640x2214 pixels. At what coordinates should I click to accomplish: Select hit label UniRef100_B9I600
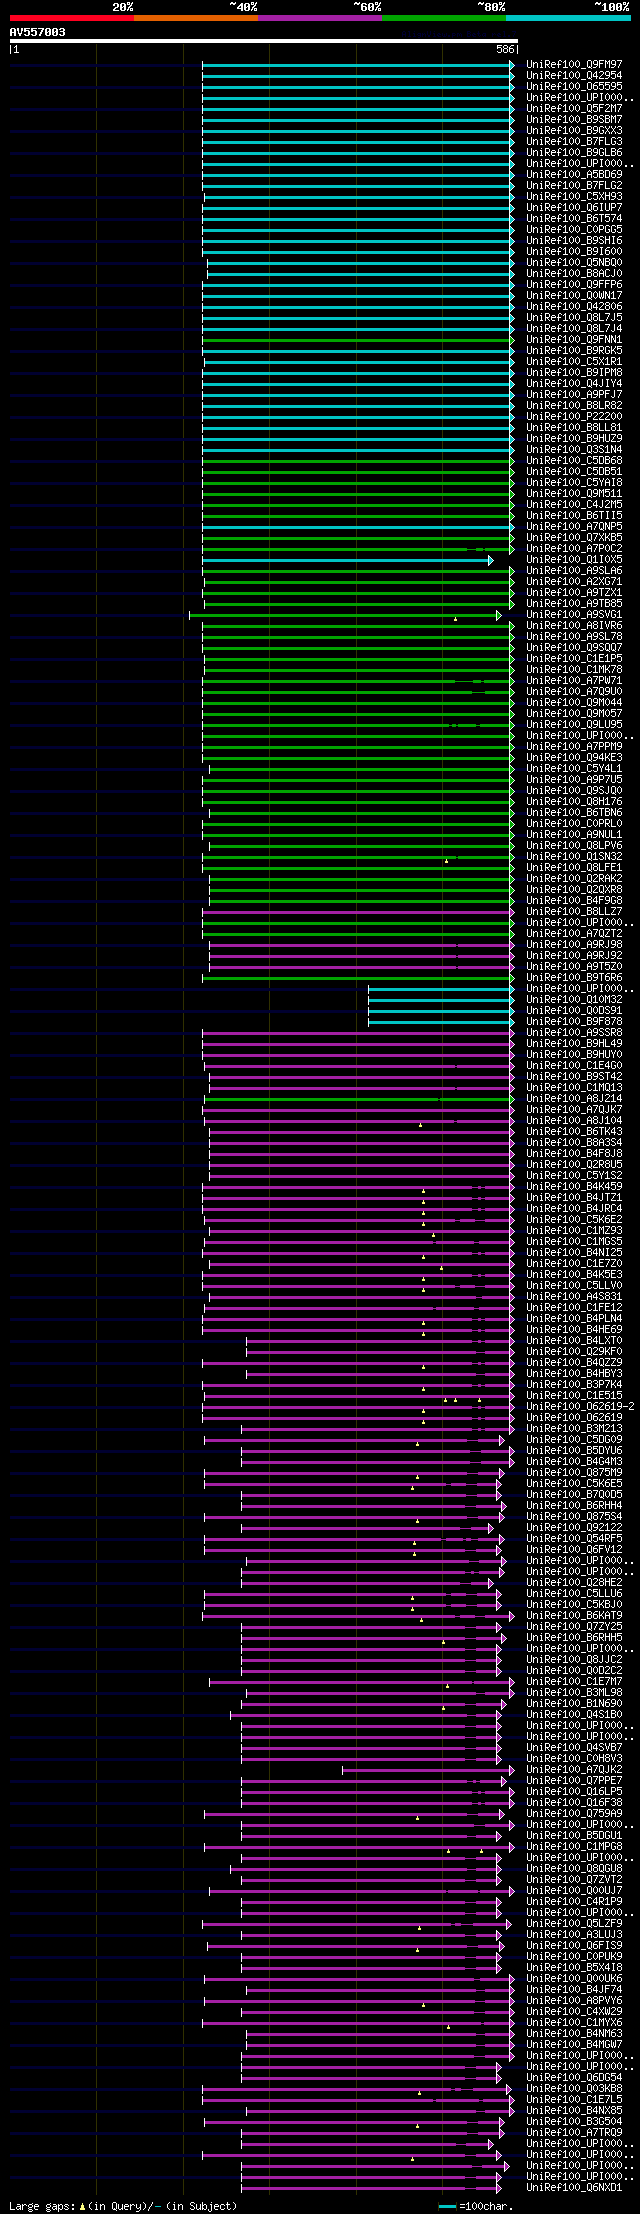[574, 251]
